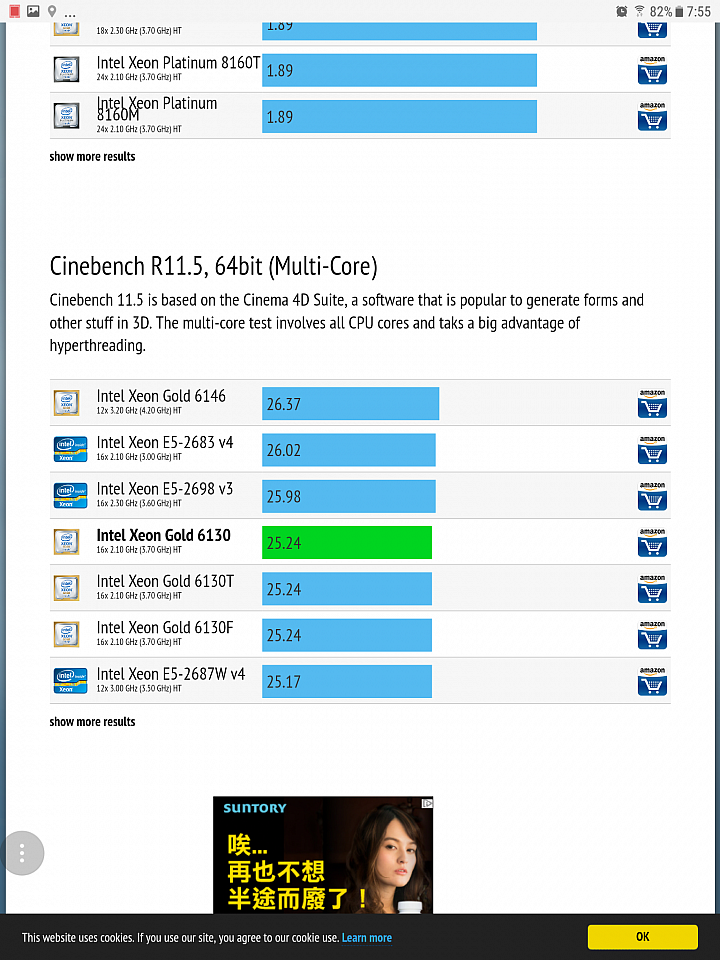Viewport: 720px width, 960px height.
Task: Click the Xeon Gold 6146 processor icon
Action: pyautogui.click(x=66, y=403)
